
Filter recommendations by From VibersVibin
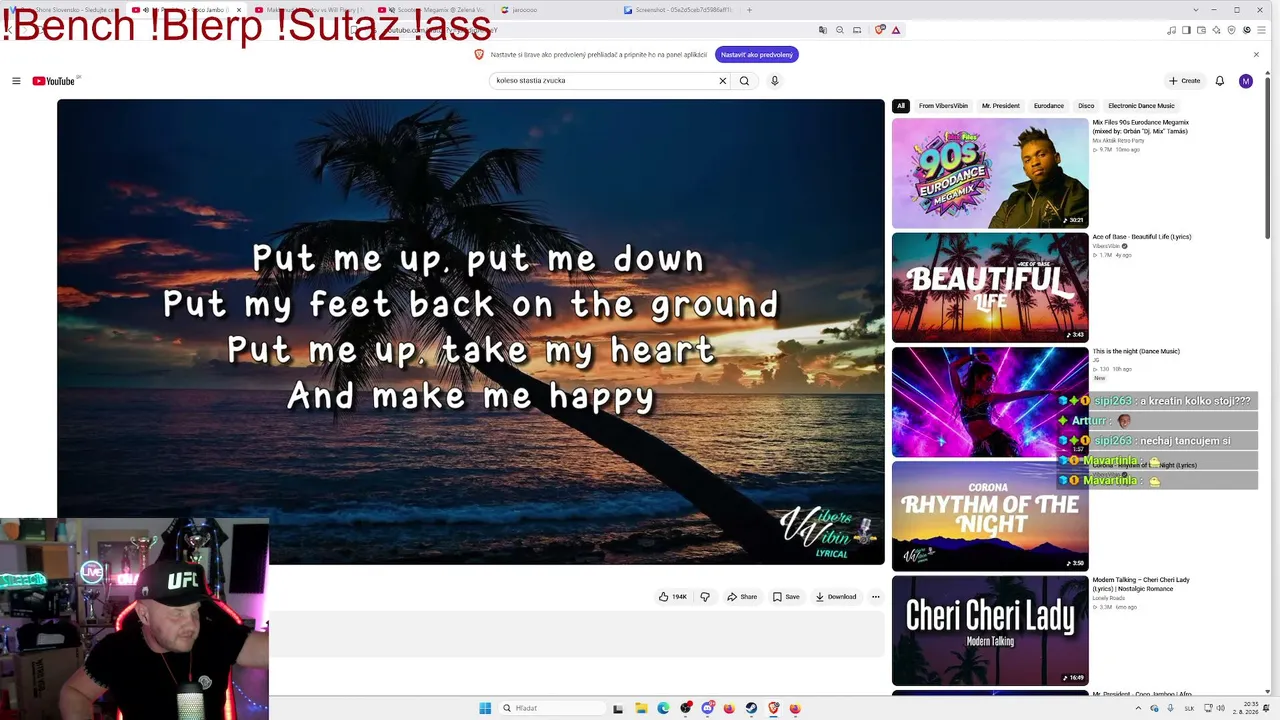[943, 106]
